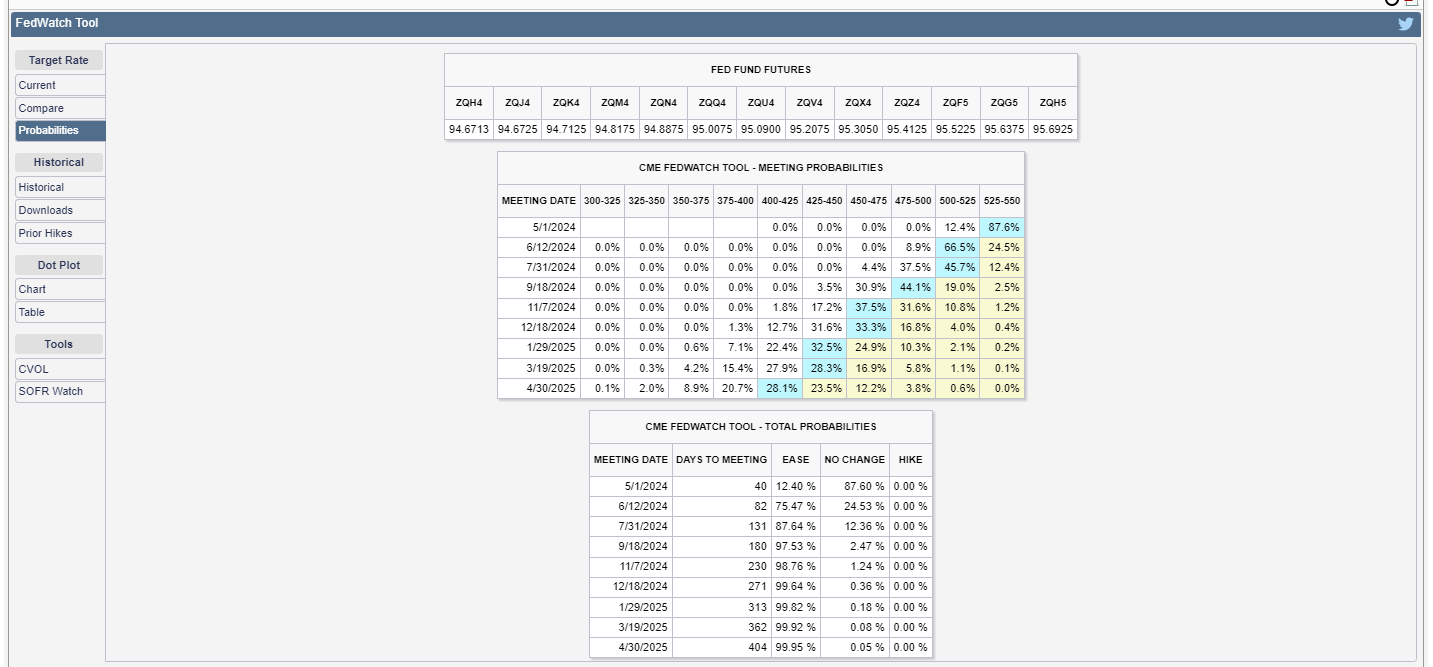The image size is (1433, 667).
Task: Click the 95.6925 futures price cell
Action: pyautogui.click(x=1053, y=129)
